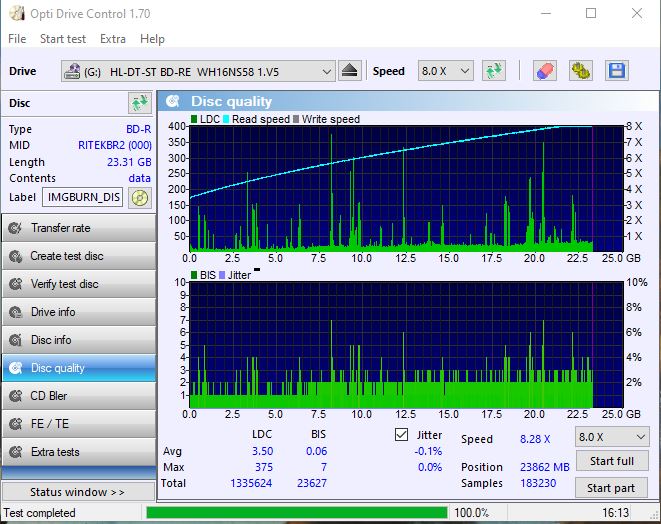
Task: Toggle the Jitter checkbox
Action: pyautogui.click(x=402, y=435)
